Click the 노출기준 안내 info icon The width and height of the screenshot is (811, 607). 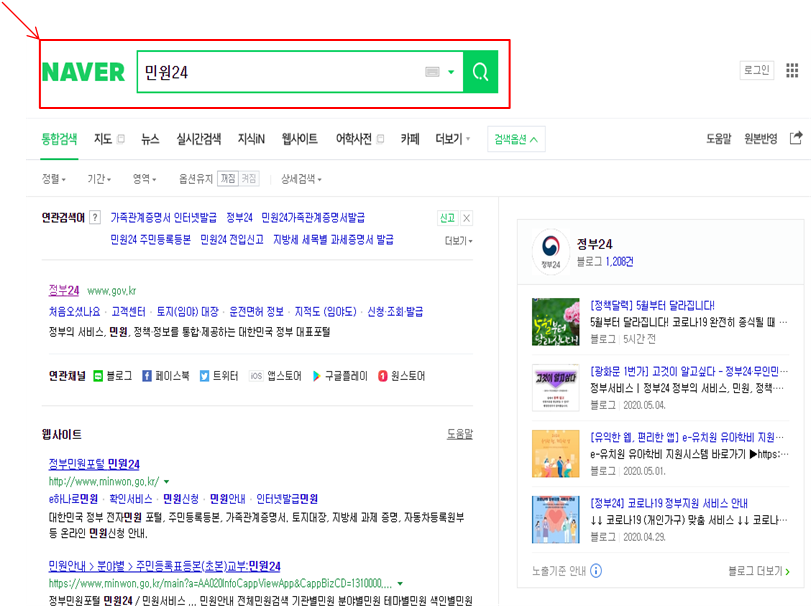(x=596, y=571)
